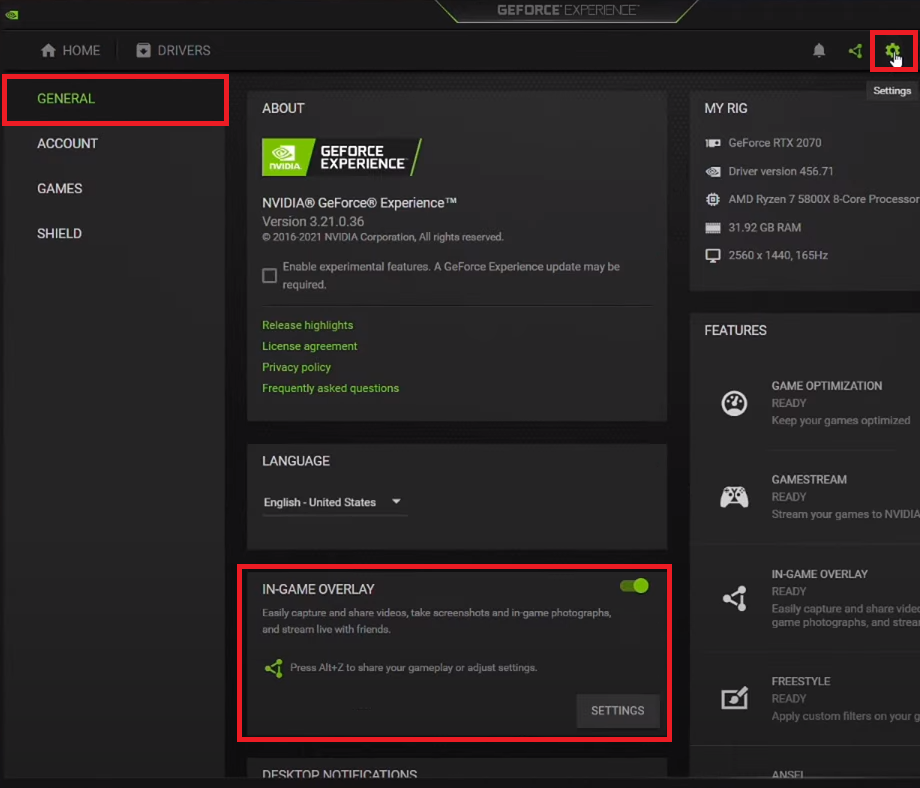Open the Release highlights link

(307, 325)
